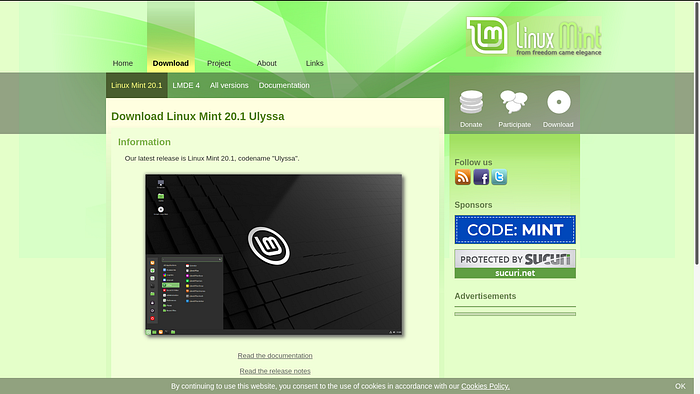Select the Linux Mint 20.1 tab
Image resolution: width=700 pixels, height=394 pixels.
(x=137, y=85)
